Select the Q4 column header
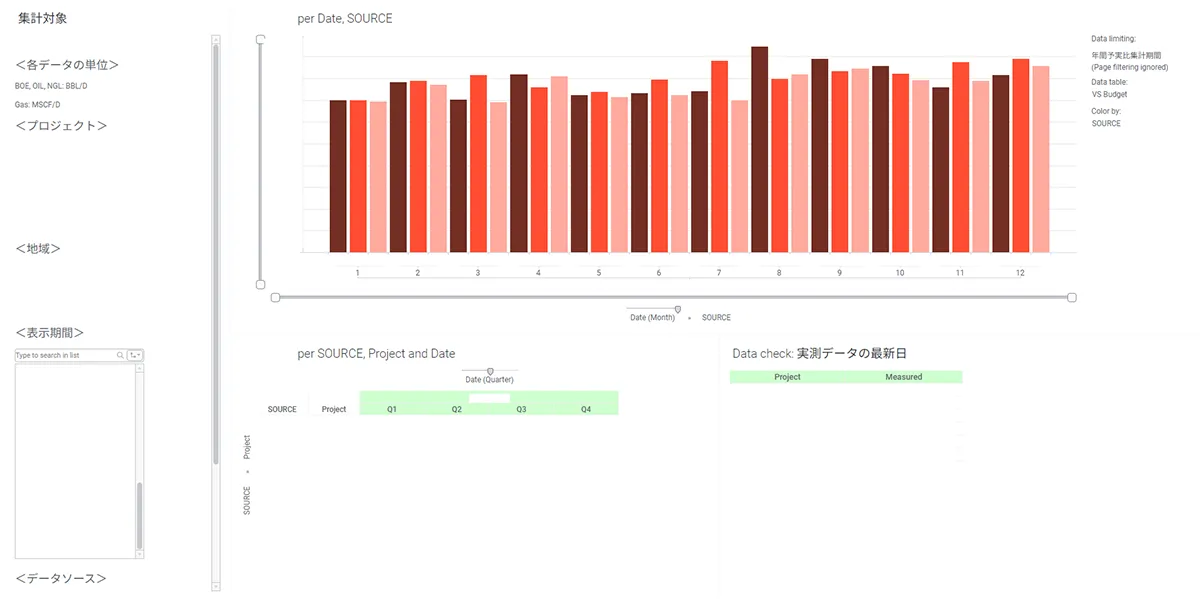This screenshot has width=1200, height=599. pyautogui.click(x=586, y=409)
